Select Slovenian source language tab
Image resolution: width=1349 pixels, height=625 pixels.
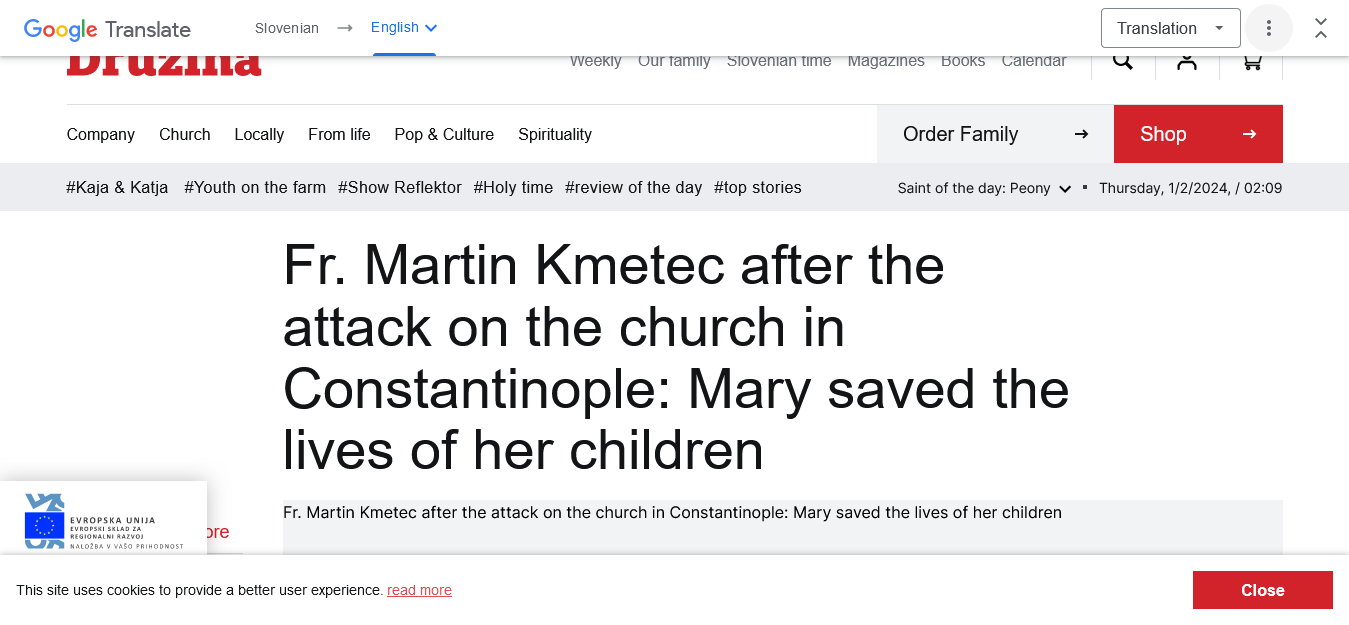(x=287, y=28)
